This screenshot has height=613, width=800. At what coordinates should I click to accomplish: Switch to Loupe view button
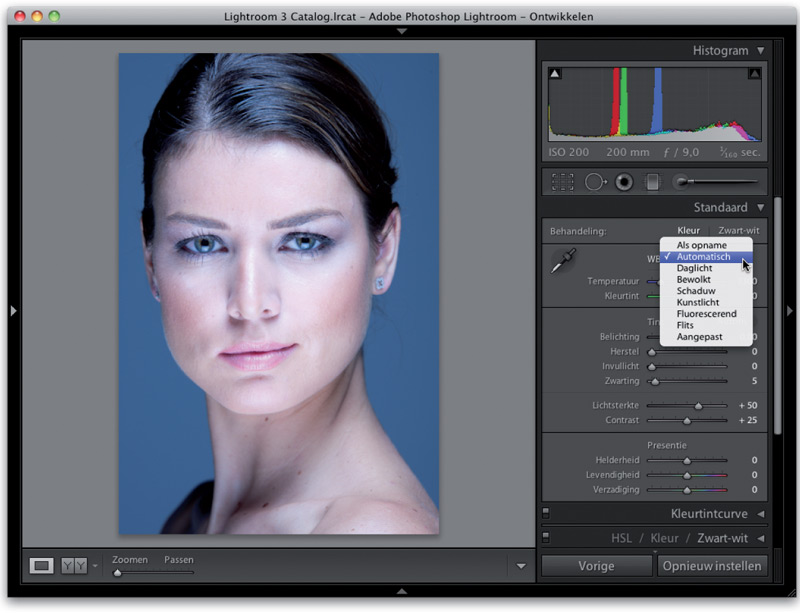tap(41, 566)
